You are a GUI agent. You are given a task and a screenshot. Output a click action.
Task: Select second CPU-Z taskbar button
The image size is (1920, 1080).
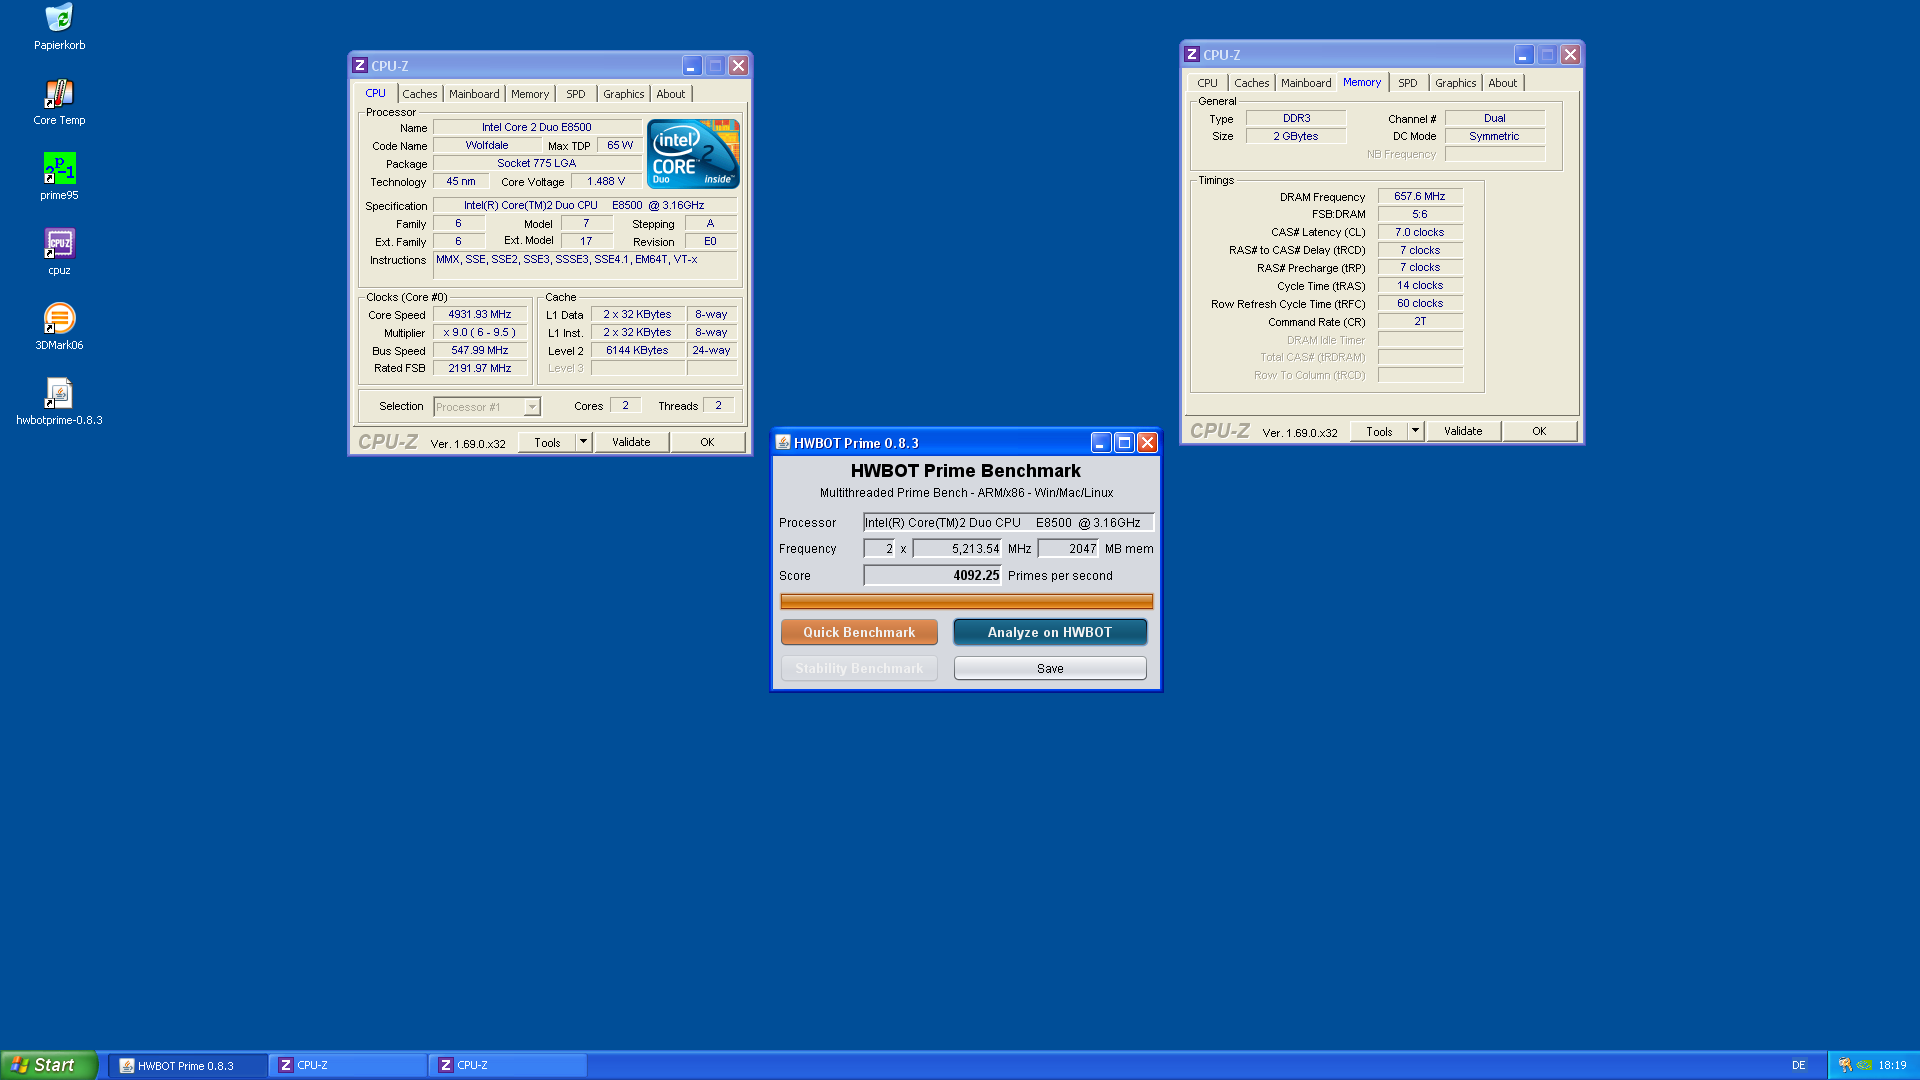(507, 1066)
